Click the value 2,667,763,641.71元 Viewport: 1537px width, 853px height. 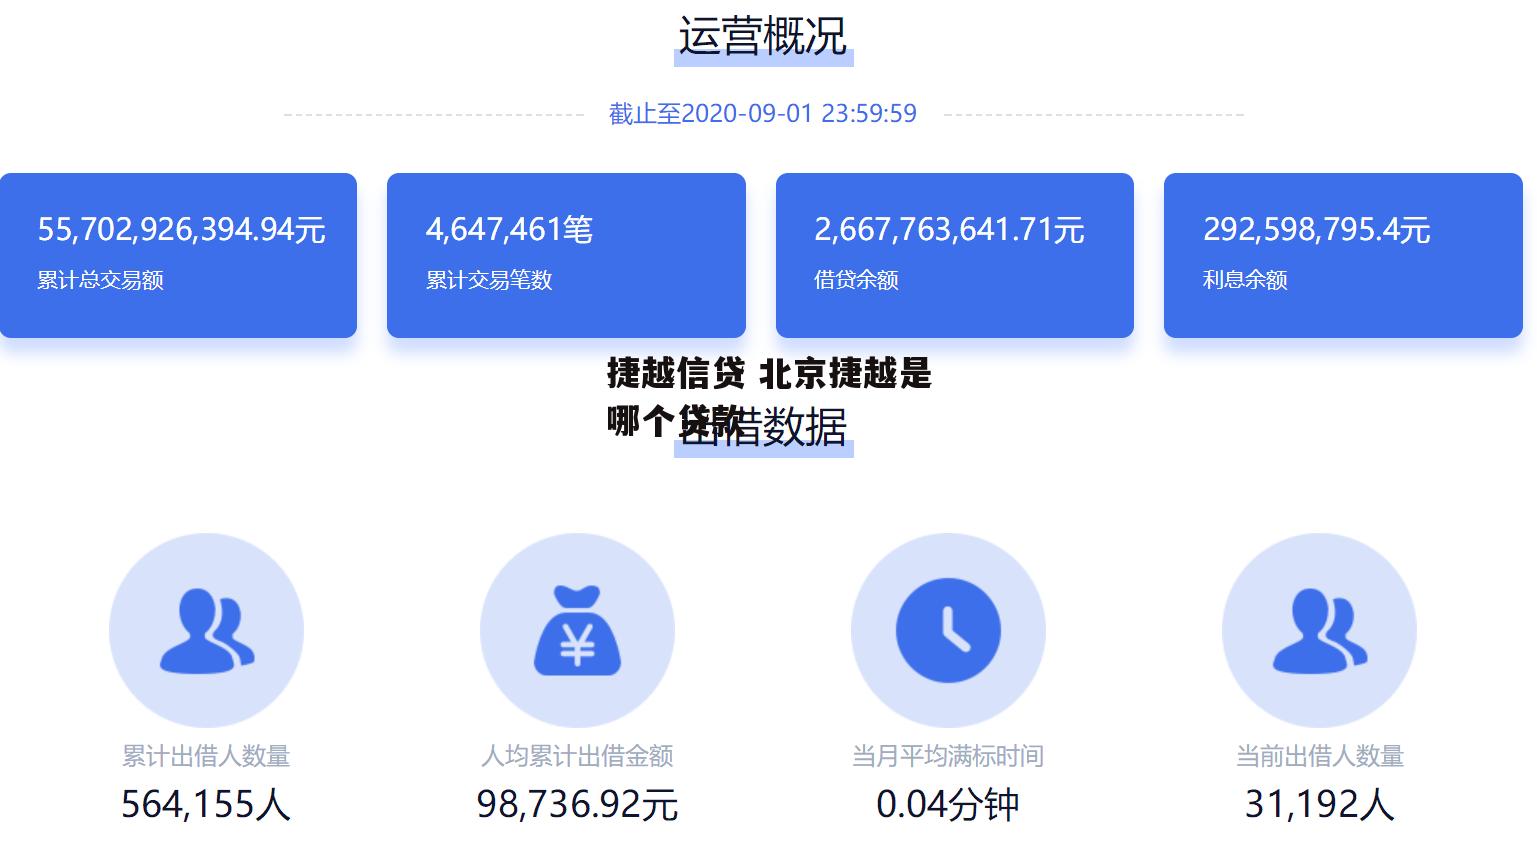point(949,230)
